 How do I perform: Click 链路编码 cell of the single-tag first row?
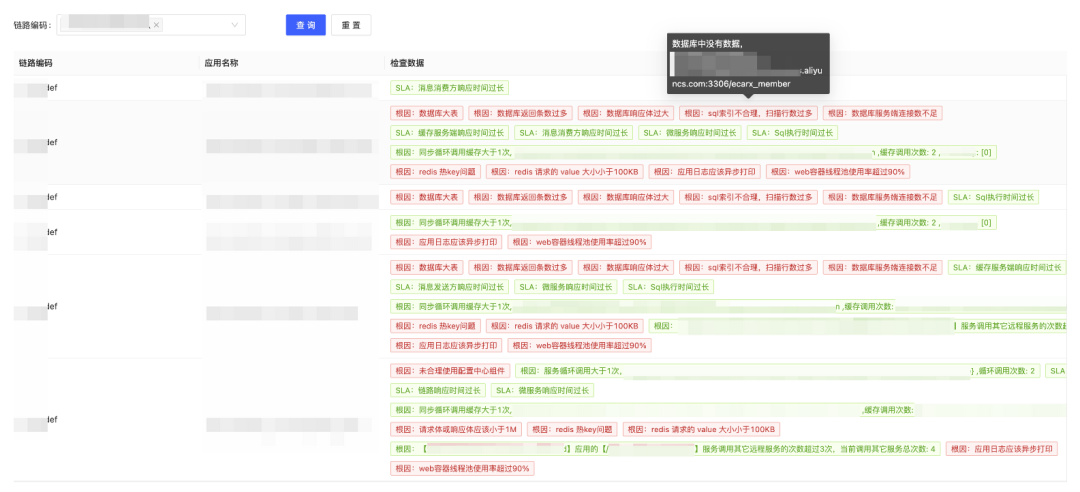pyautogui.click(x=105, y=88)
